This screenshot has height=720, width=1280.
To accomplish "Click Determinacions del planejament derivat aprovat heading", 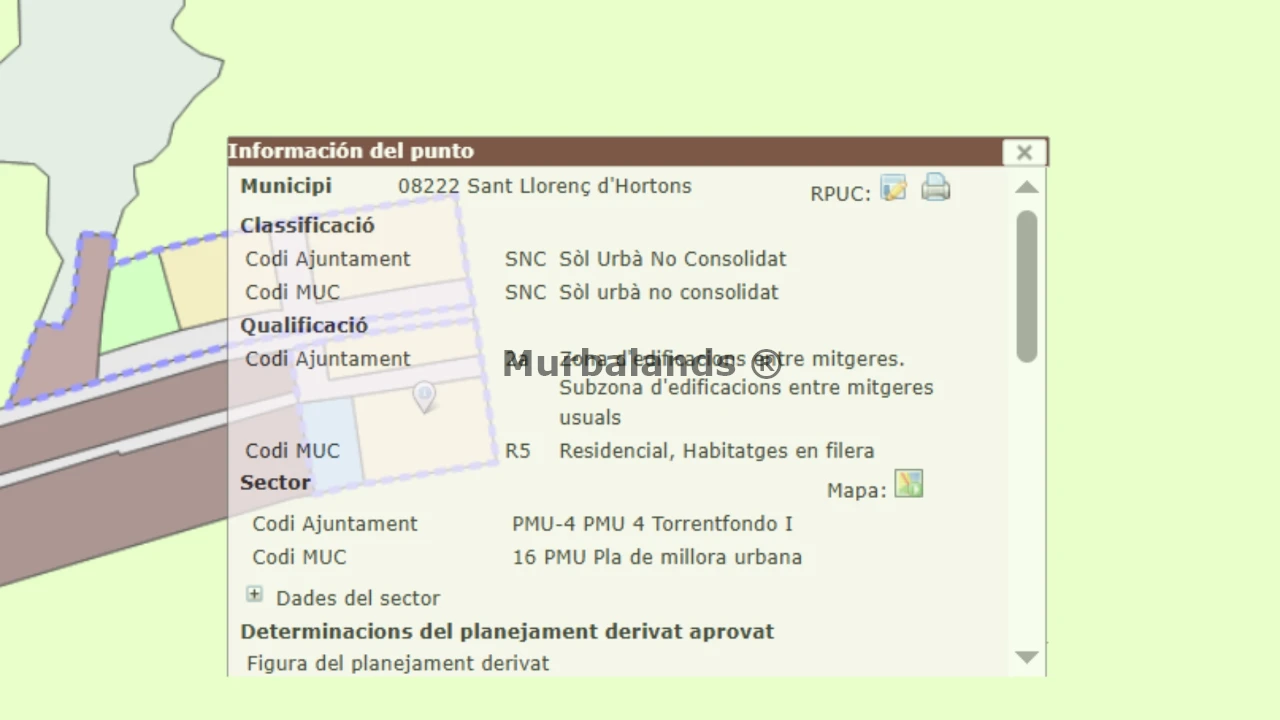I will (x=507, y=632).
